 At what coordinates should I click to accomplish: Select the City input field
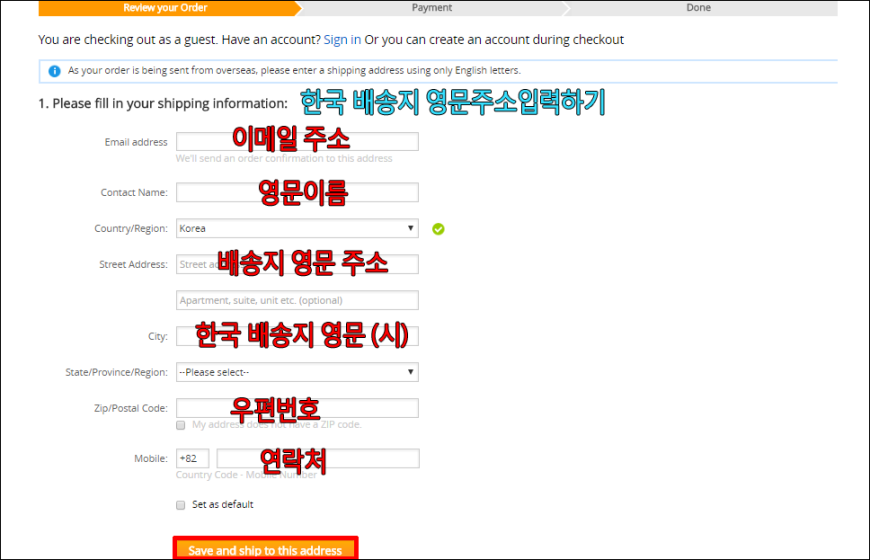click(x=297, y=336)
